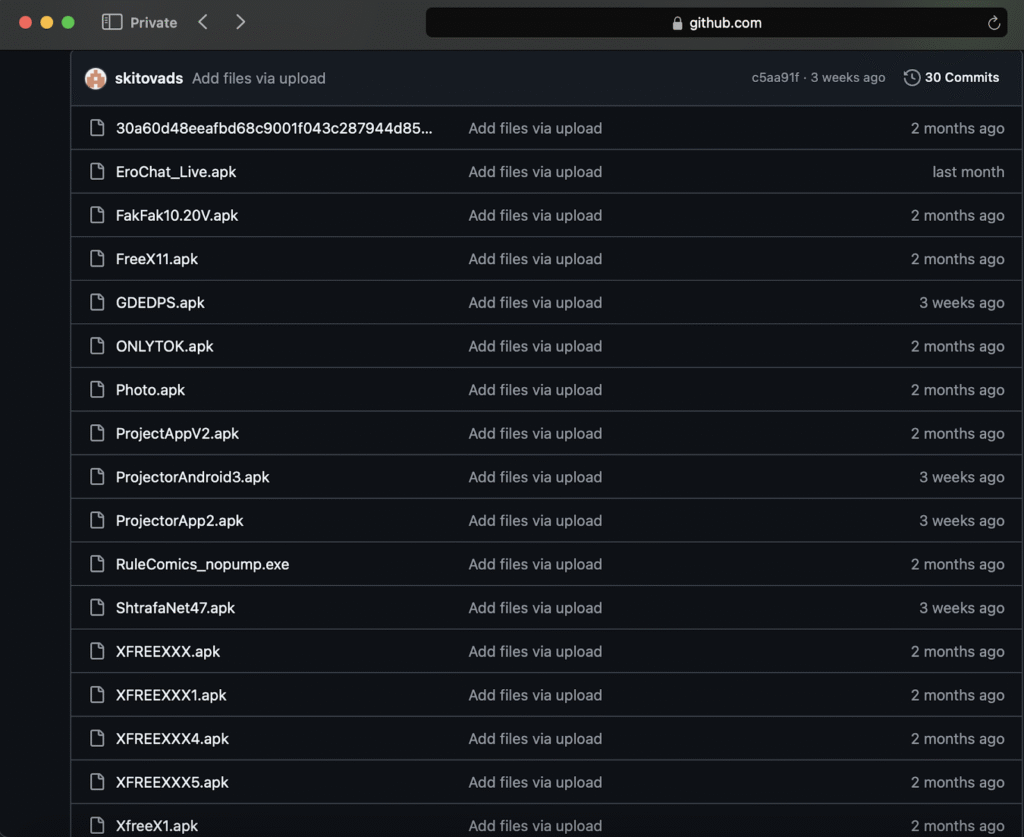1024x837 pixels.
Task: Click the file icon beside GDEDPS.apk
Action: click(97, 302)
